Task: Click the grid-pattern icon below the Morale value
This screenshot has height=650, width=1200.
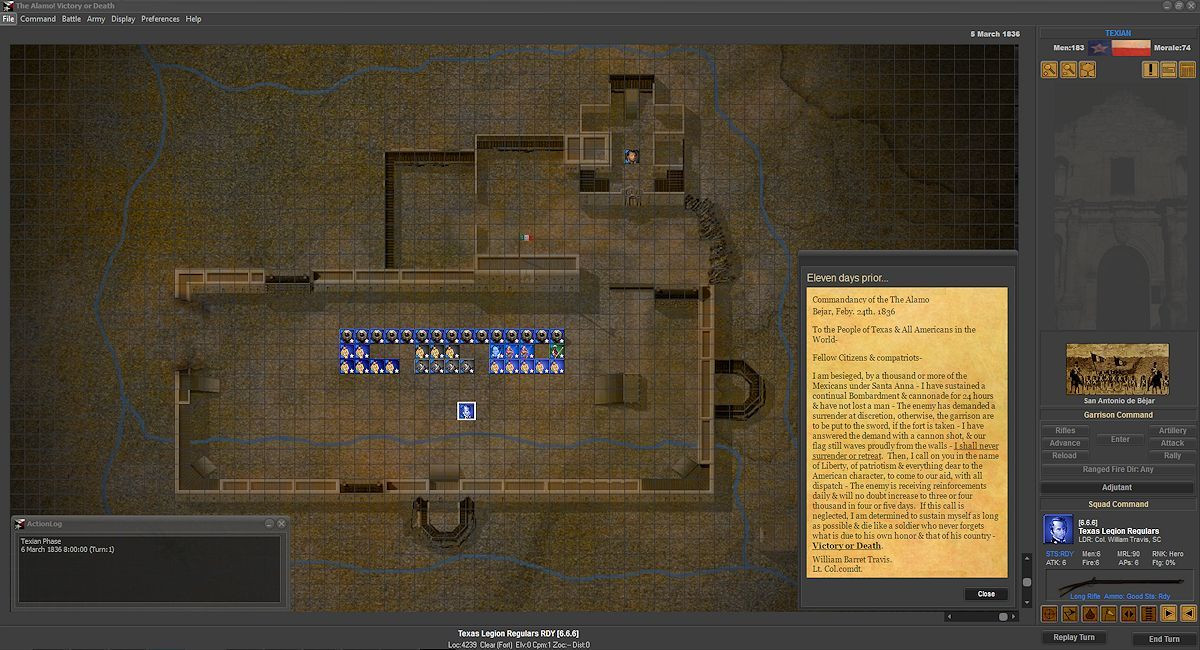Action: 1188,70
